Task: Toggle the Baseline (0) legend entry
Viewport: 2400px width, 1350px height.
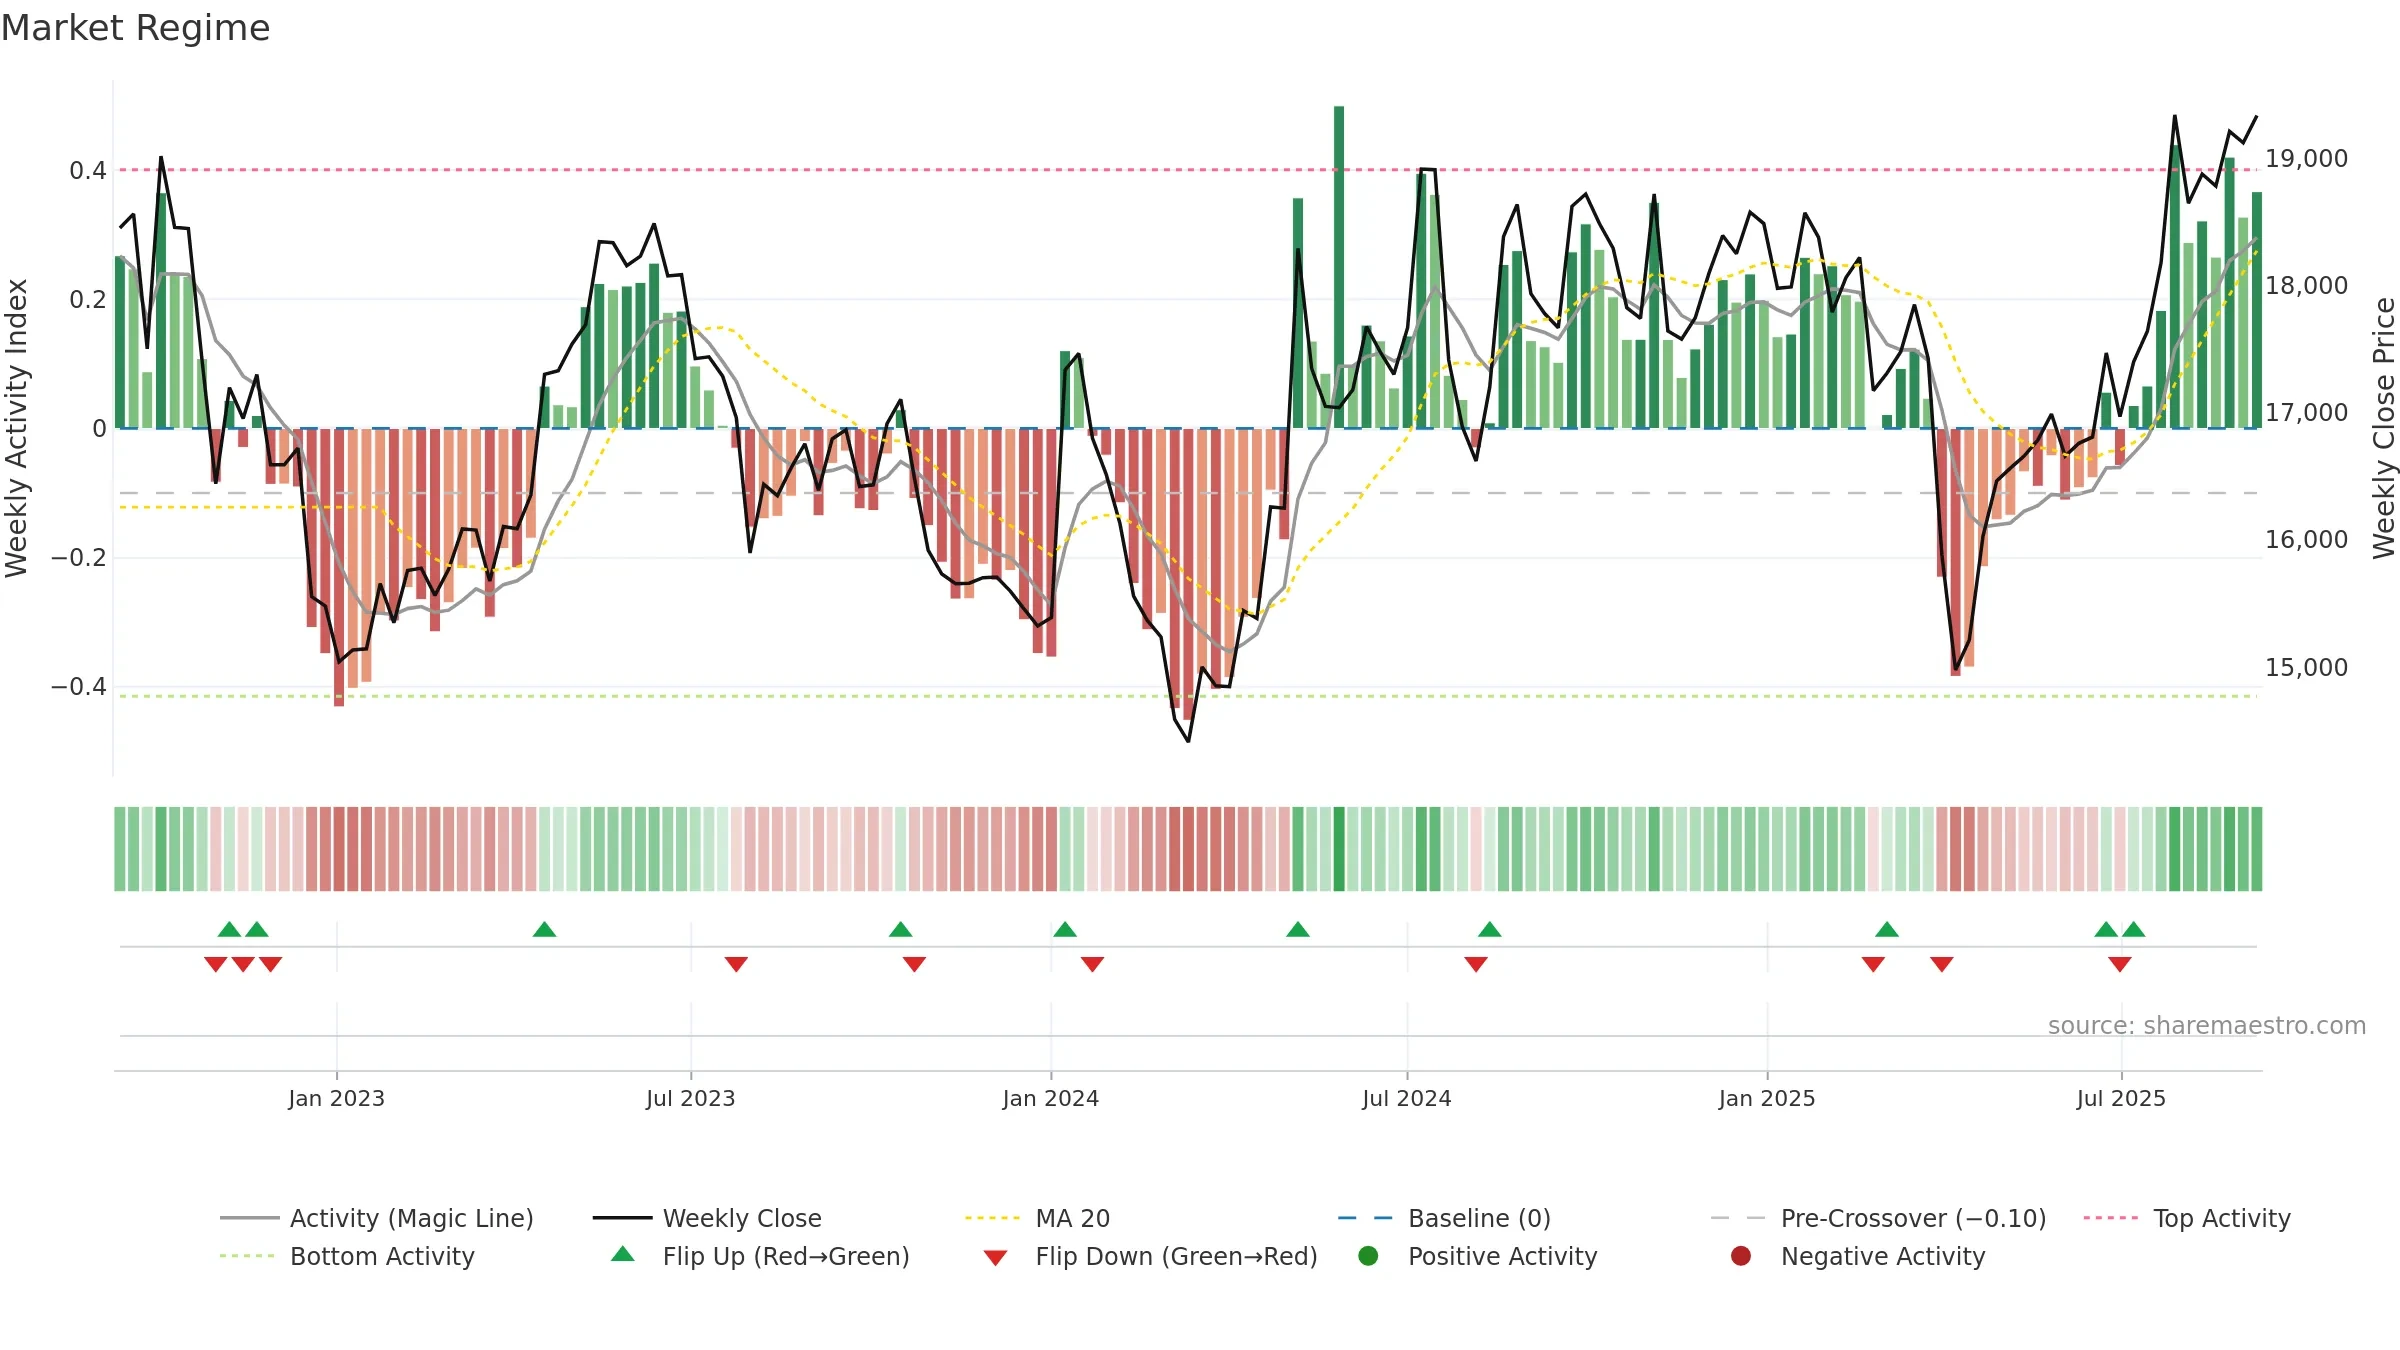Action: (x=1445, y=1218)
